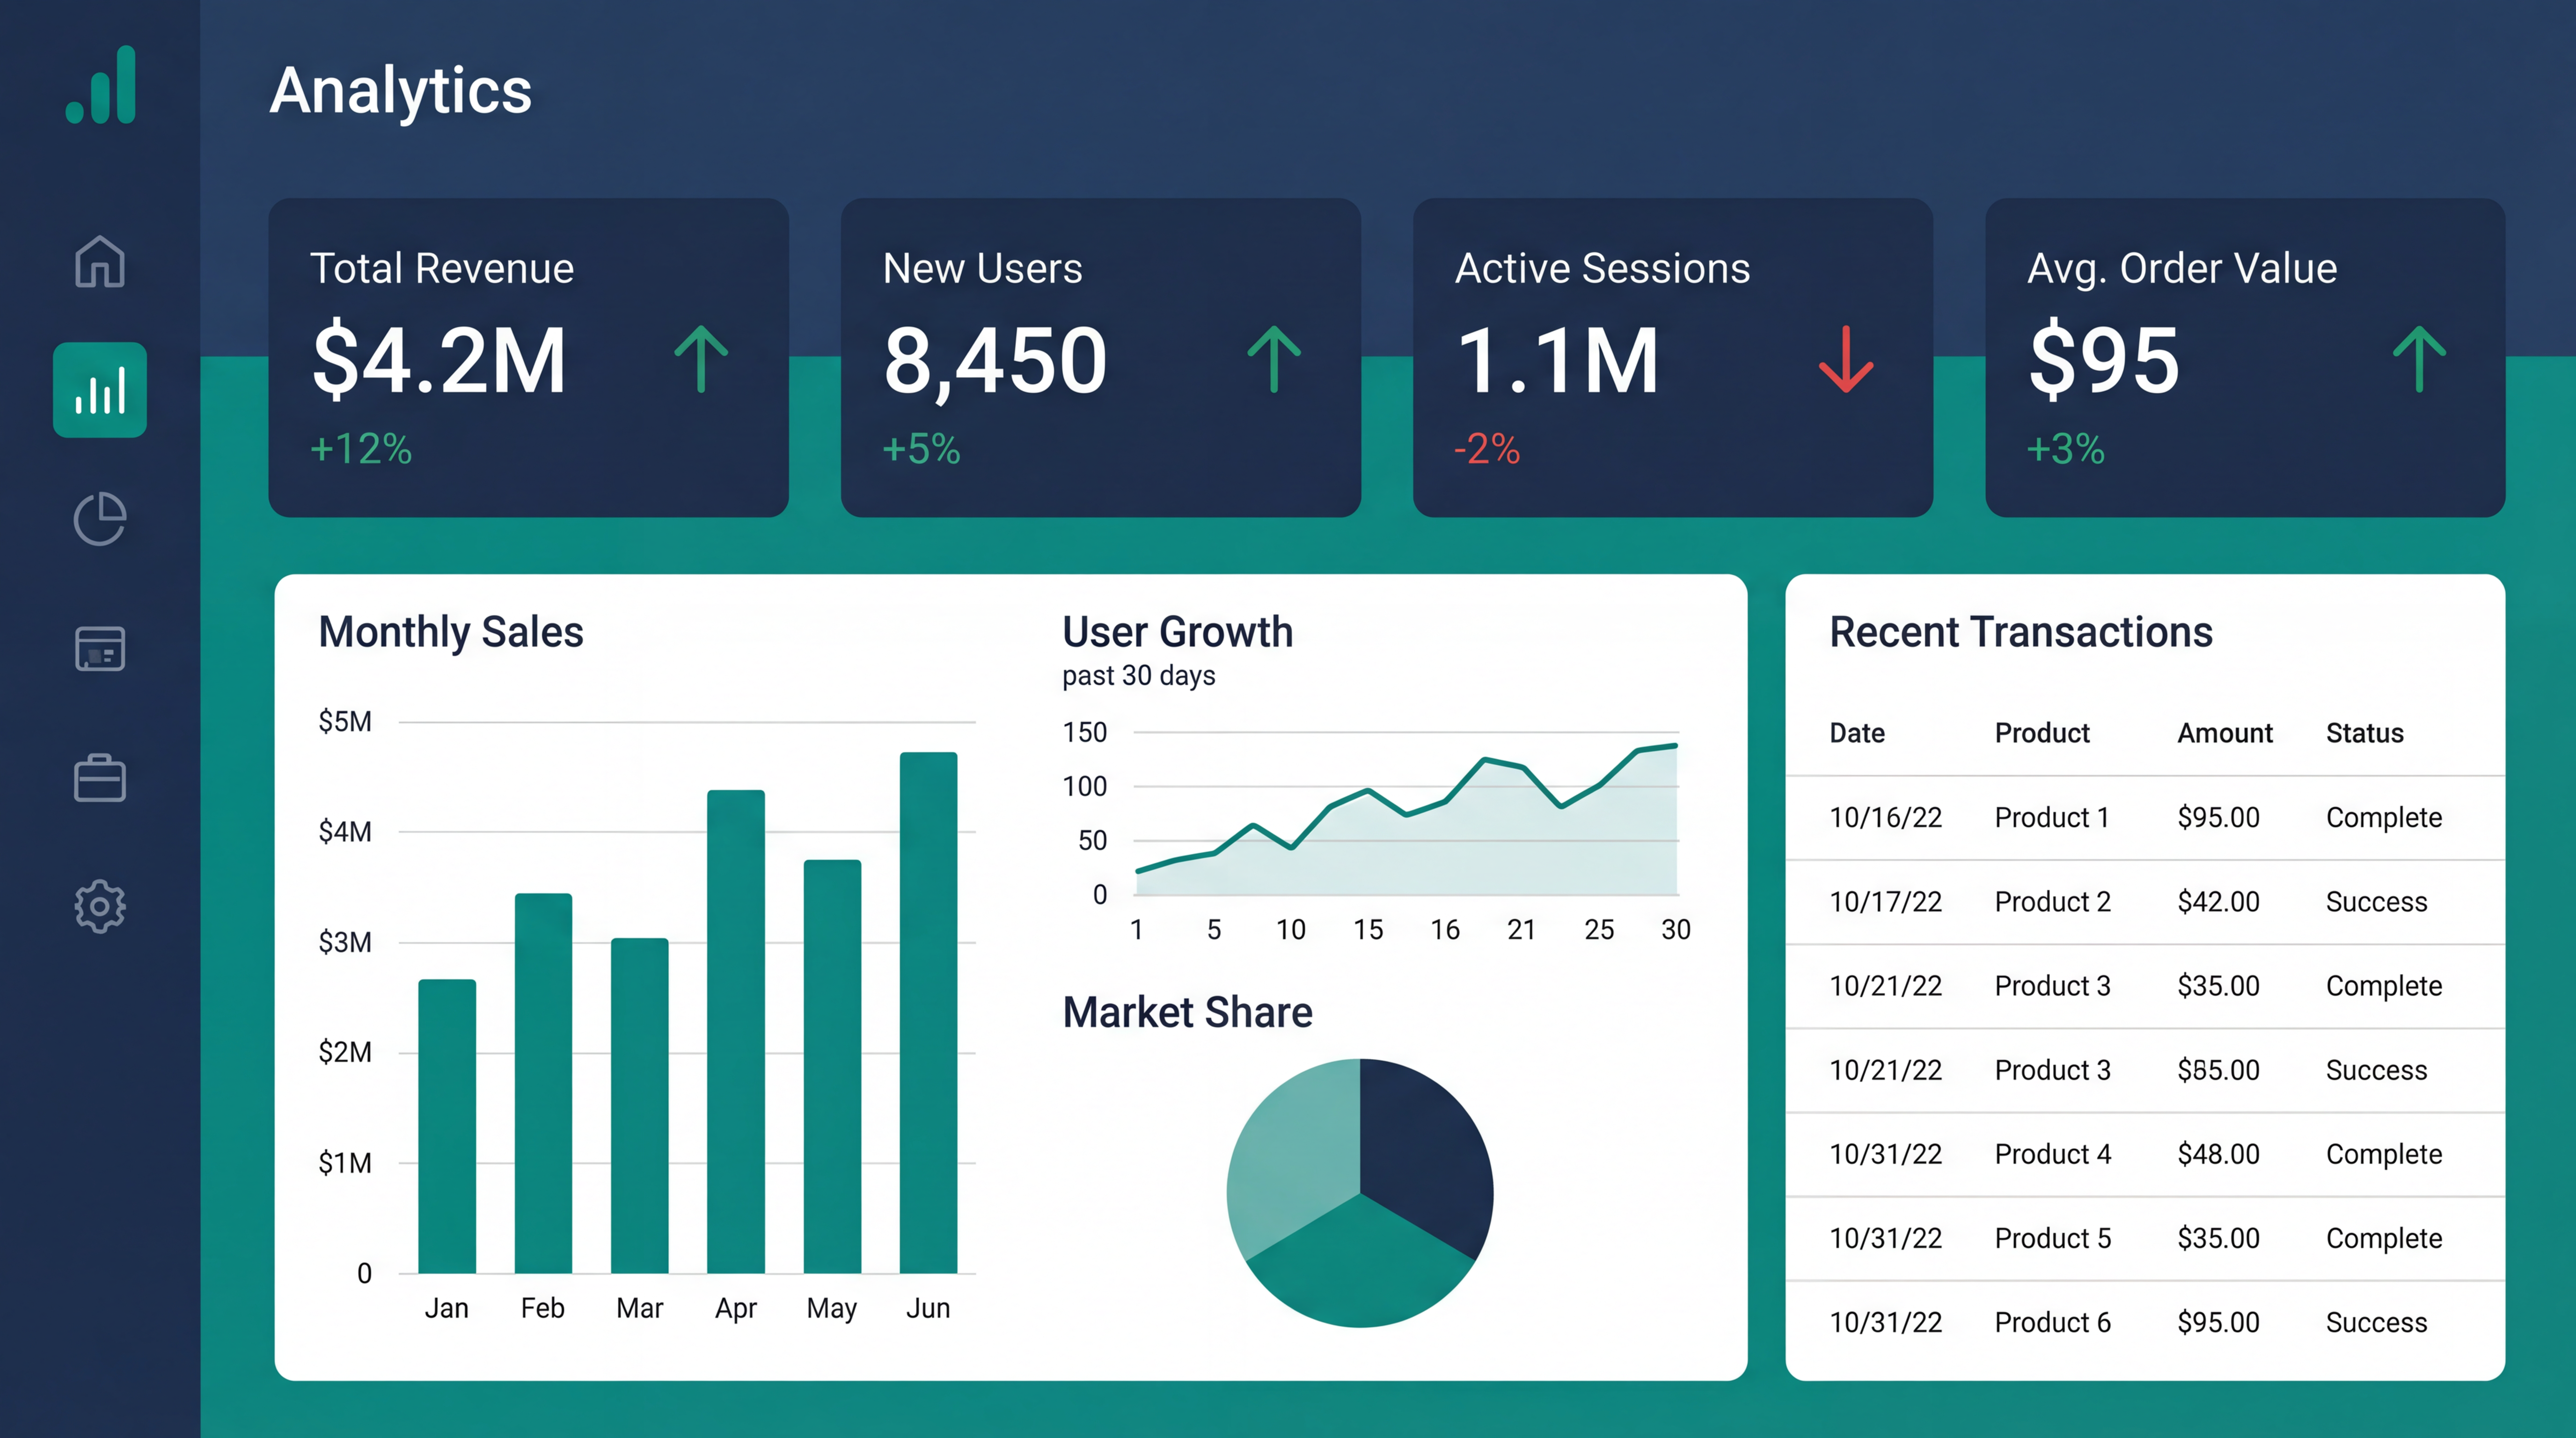Click Complete status in the Product 1 row

2384,818
